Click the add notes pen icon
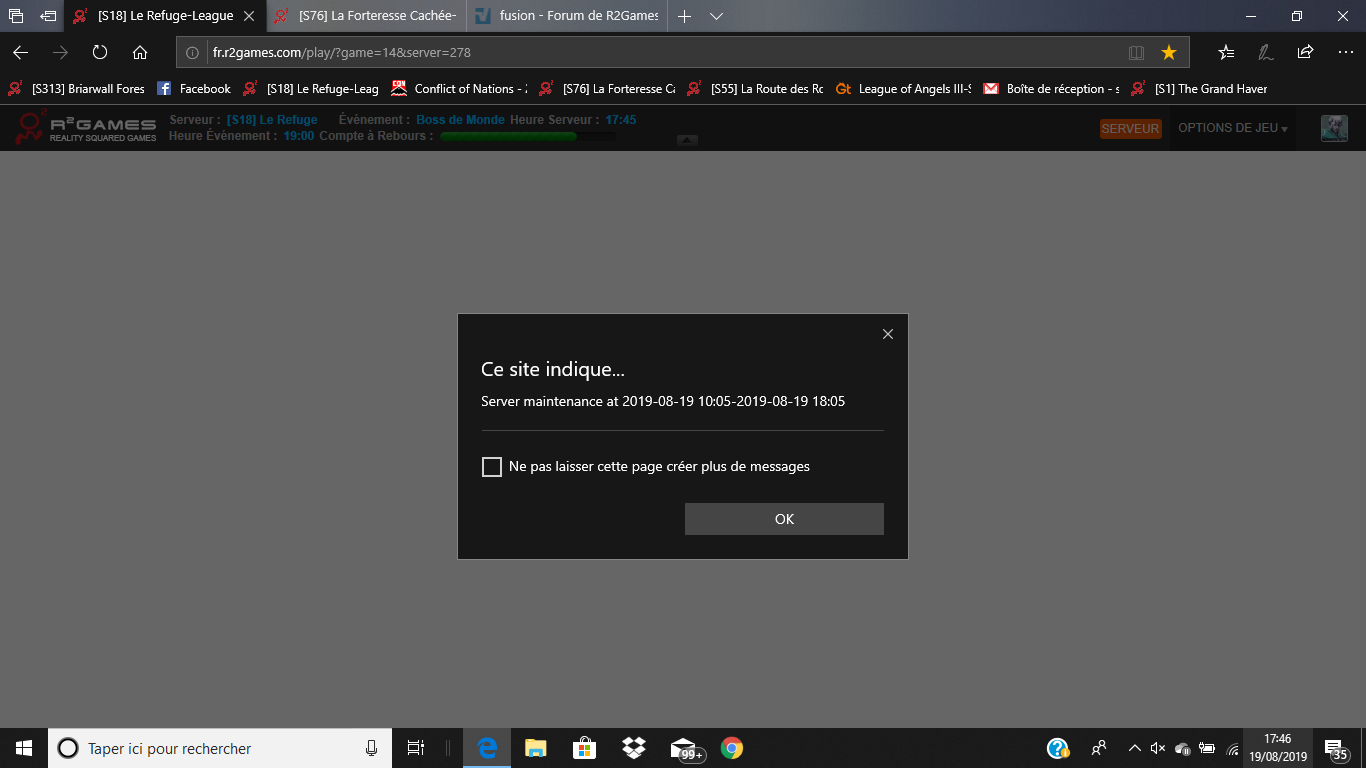The height and width of the screenshot is (768, 1366). 1266,52
